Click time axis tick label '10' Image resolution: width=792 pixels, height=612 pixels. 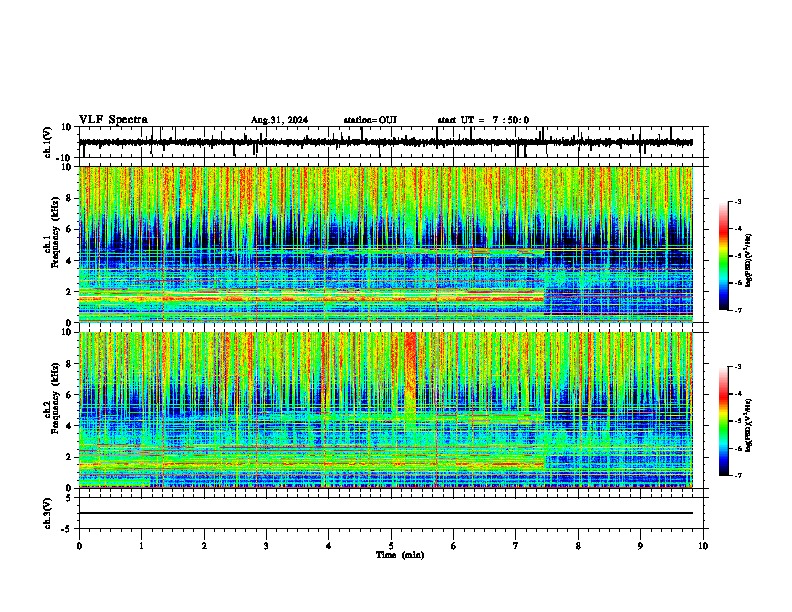[x=703, y=546]
